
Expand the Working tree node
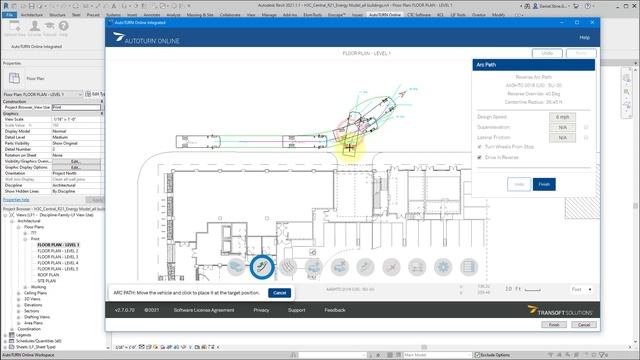click(x=25, y=287)
